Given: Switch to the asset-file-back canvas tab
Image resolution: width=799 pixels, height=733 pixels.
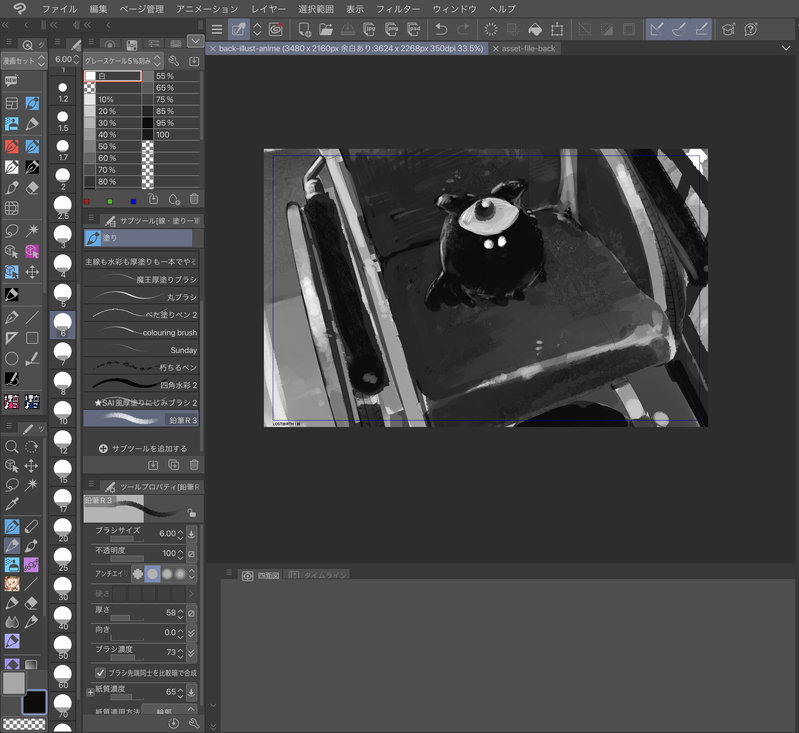Looking at the screenshot, I should click(x=528, y=48).
